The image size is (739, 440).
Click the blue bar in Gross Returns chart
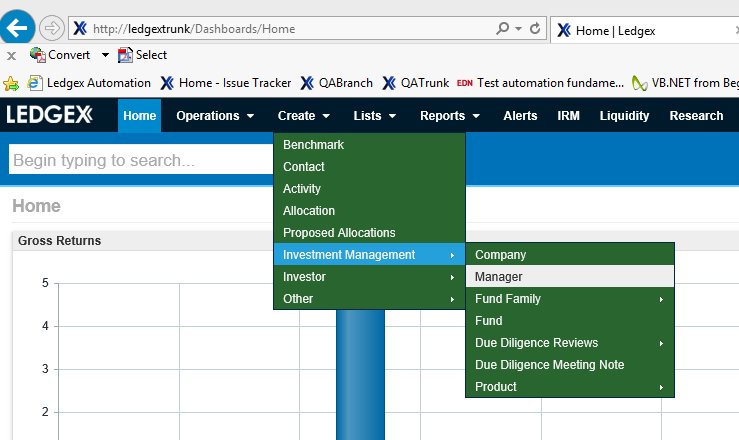361,375
